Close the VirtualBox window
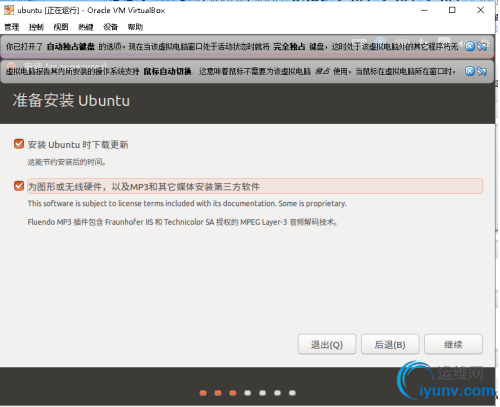 click(x=480, y=10)
